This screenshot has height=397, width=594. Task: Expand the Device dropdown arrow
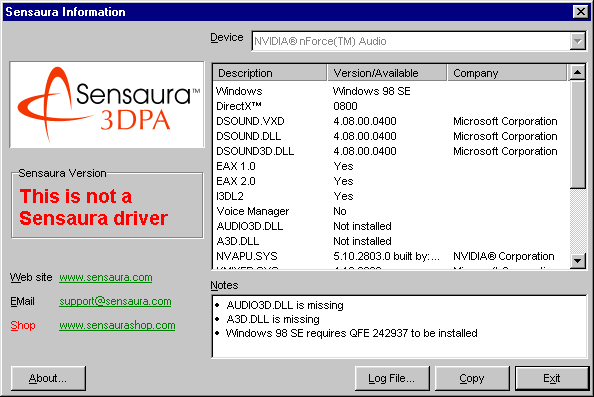578,41
